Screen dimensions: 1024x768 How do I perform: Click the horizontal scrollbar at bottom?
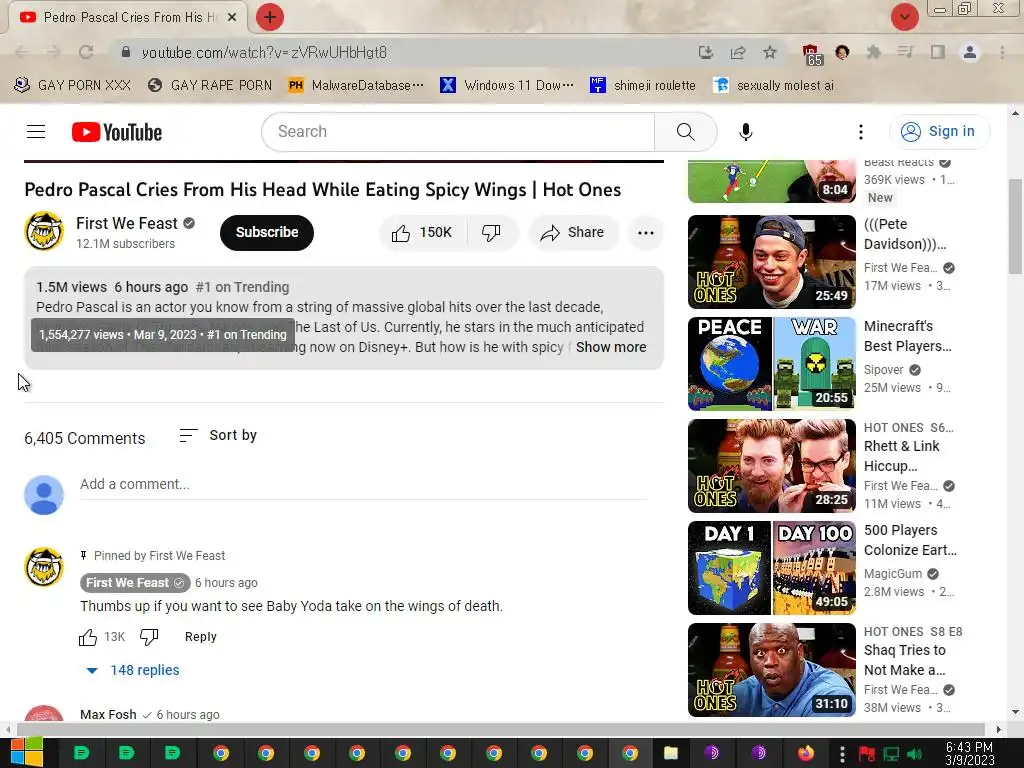tap(500, 729)
